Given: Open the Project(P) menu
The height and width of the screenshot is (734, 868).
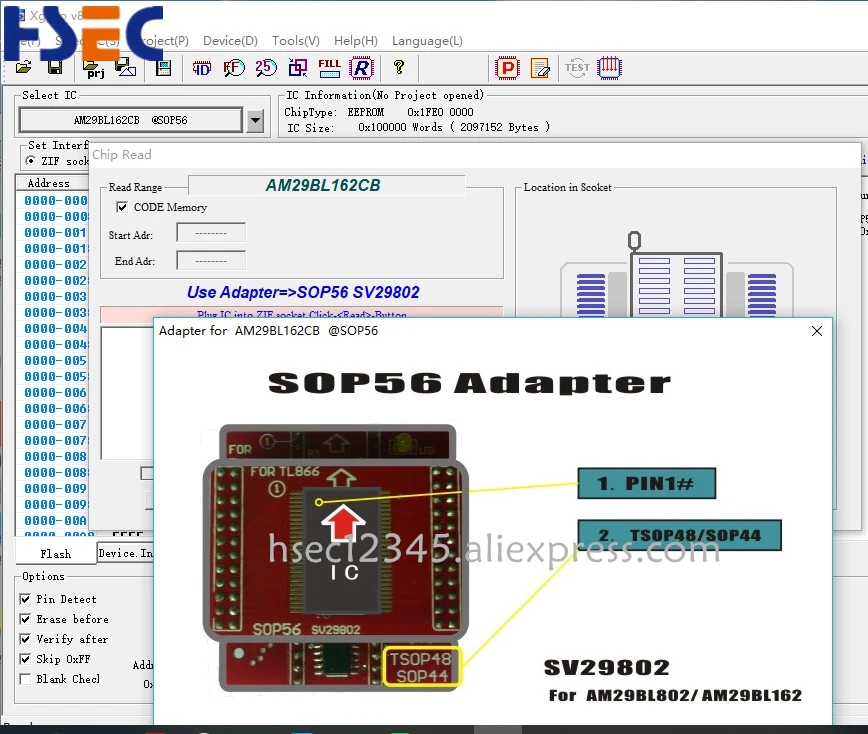Looking at the screenshot, I should [x=164, y=41].
